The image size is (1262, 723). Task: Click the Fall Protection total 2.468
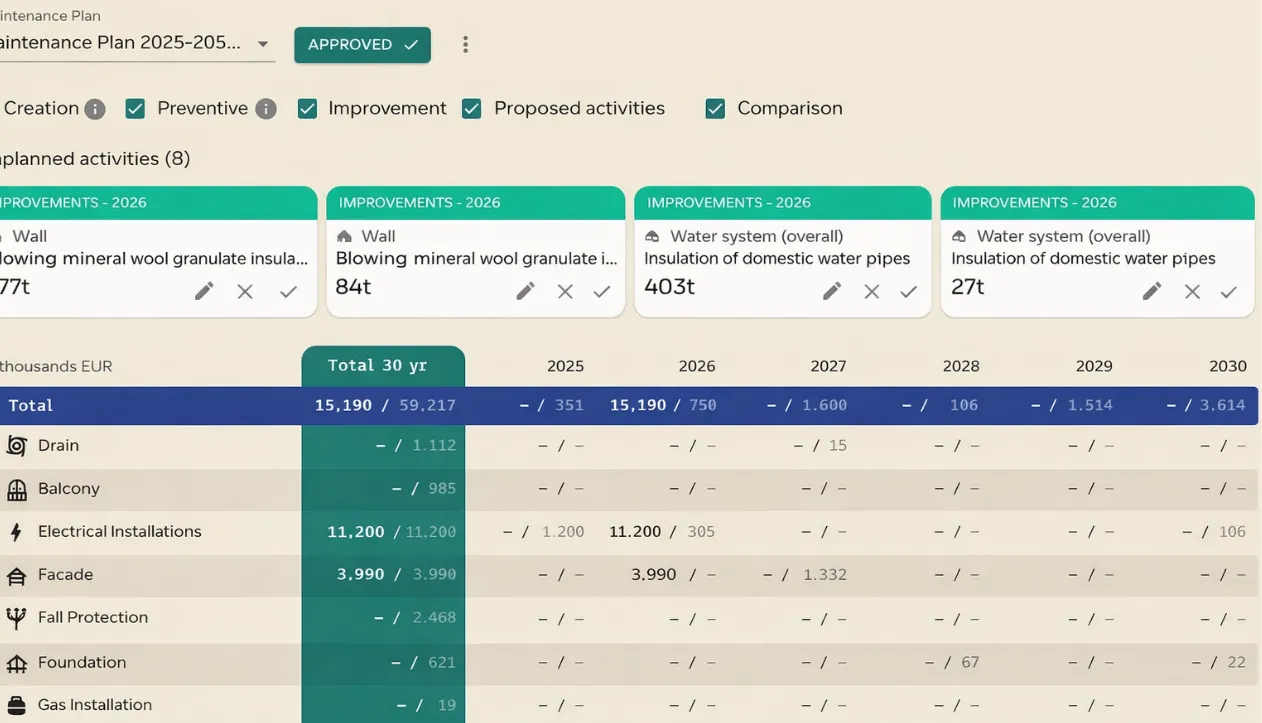[434, 618]
